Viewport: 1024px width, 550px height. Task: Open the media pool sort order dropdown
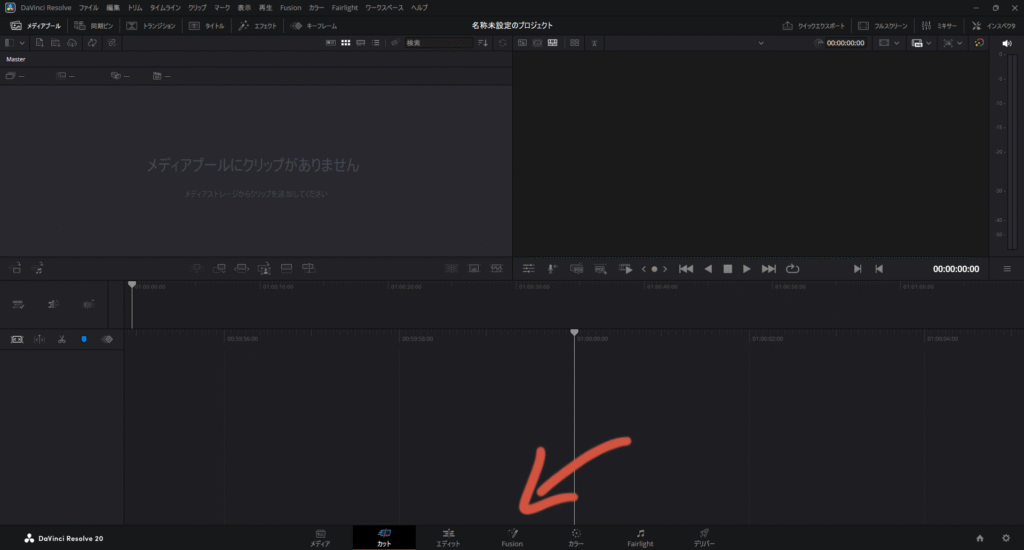483,43
